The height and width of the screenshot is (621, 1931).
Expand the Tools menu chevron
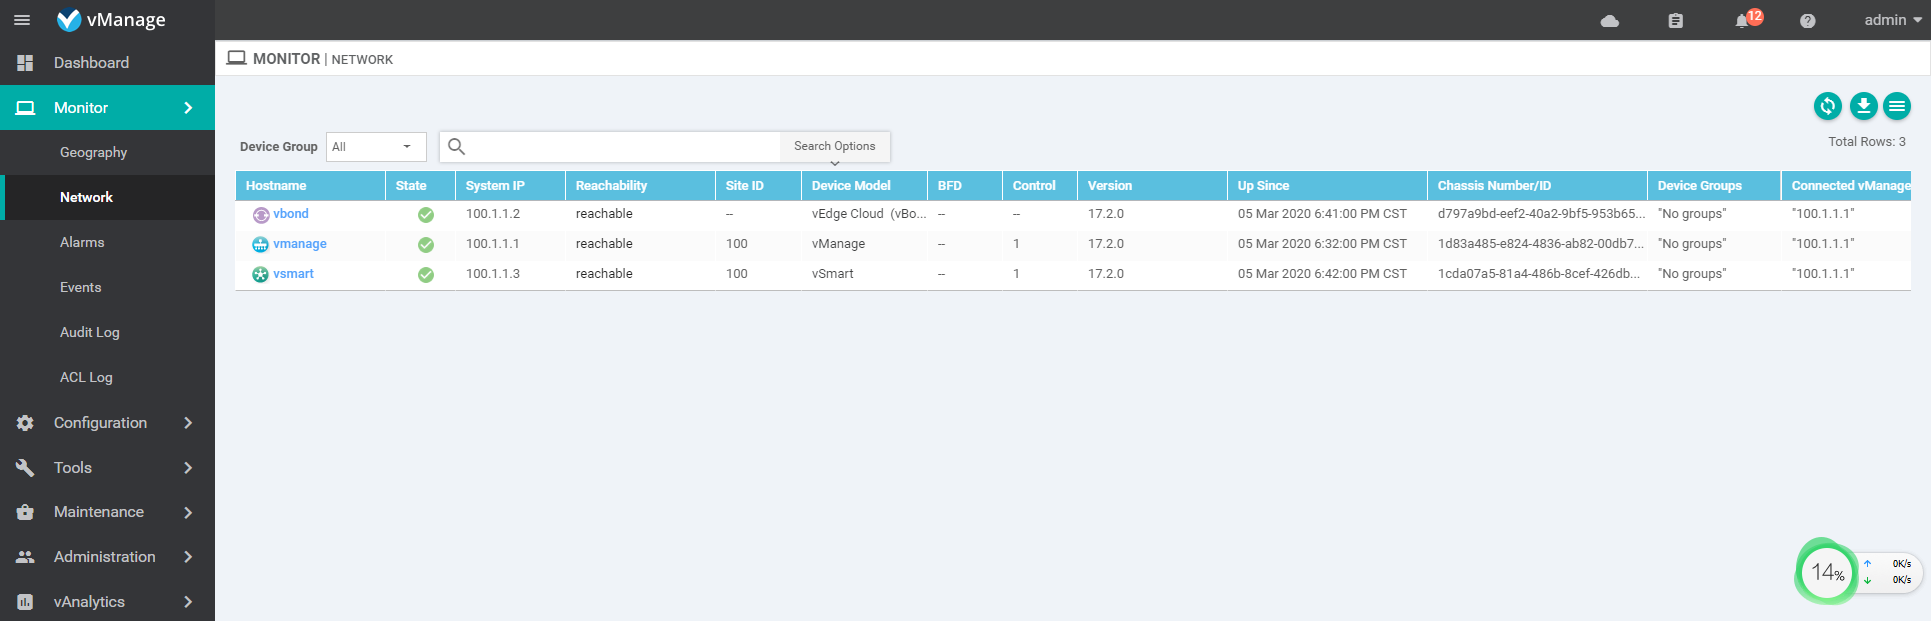point(188,468)
